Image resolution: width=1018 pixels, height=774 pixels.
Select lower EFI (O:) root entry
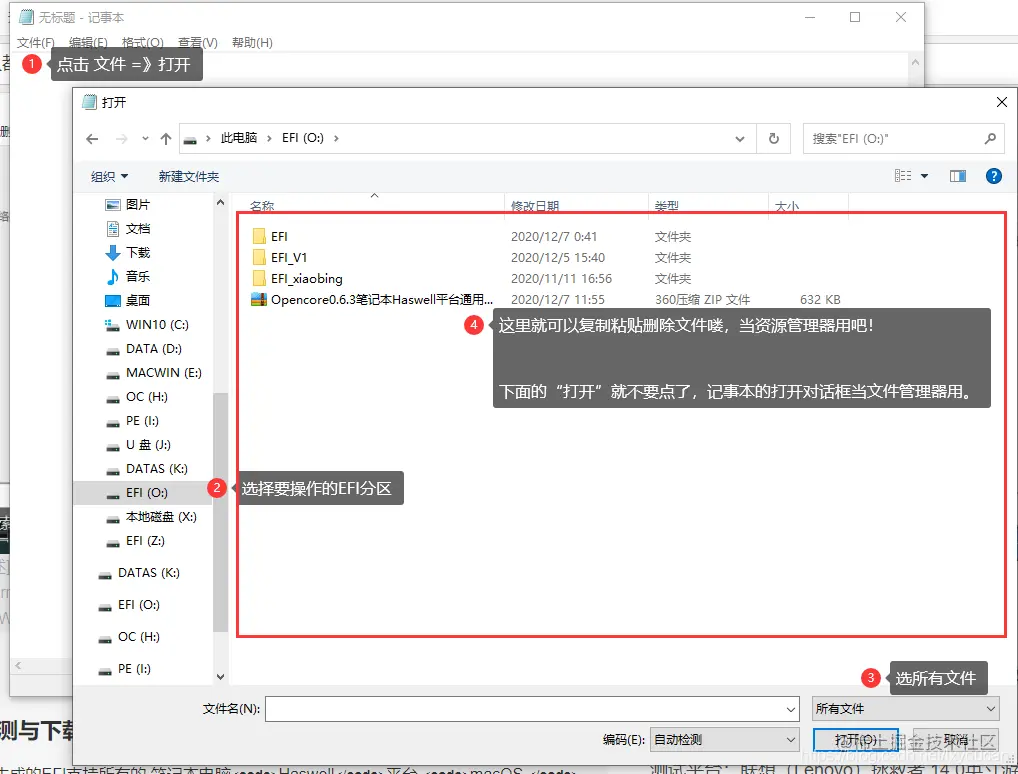(x=129, y=605)
